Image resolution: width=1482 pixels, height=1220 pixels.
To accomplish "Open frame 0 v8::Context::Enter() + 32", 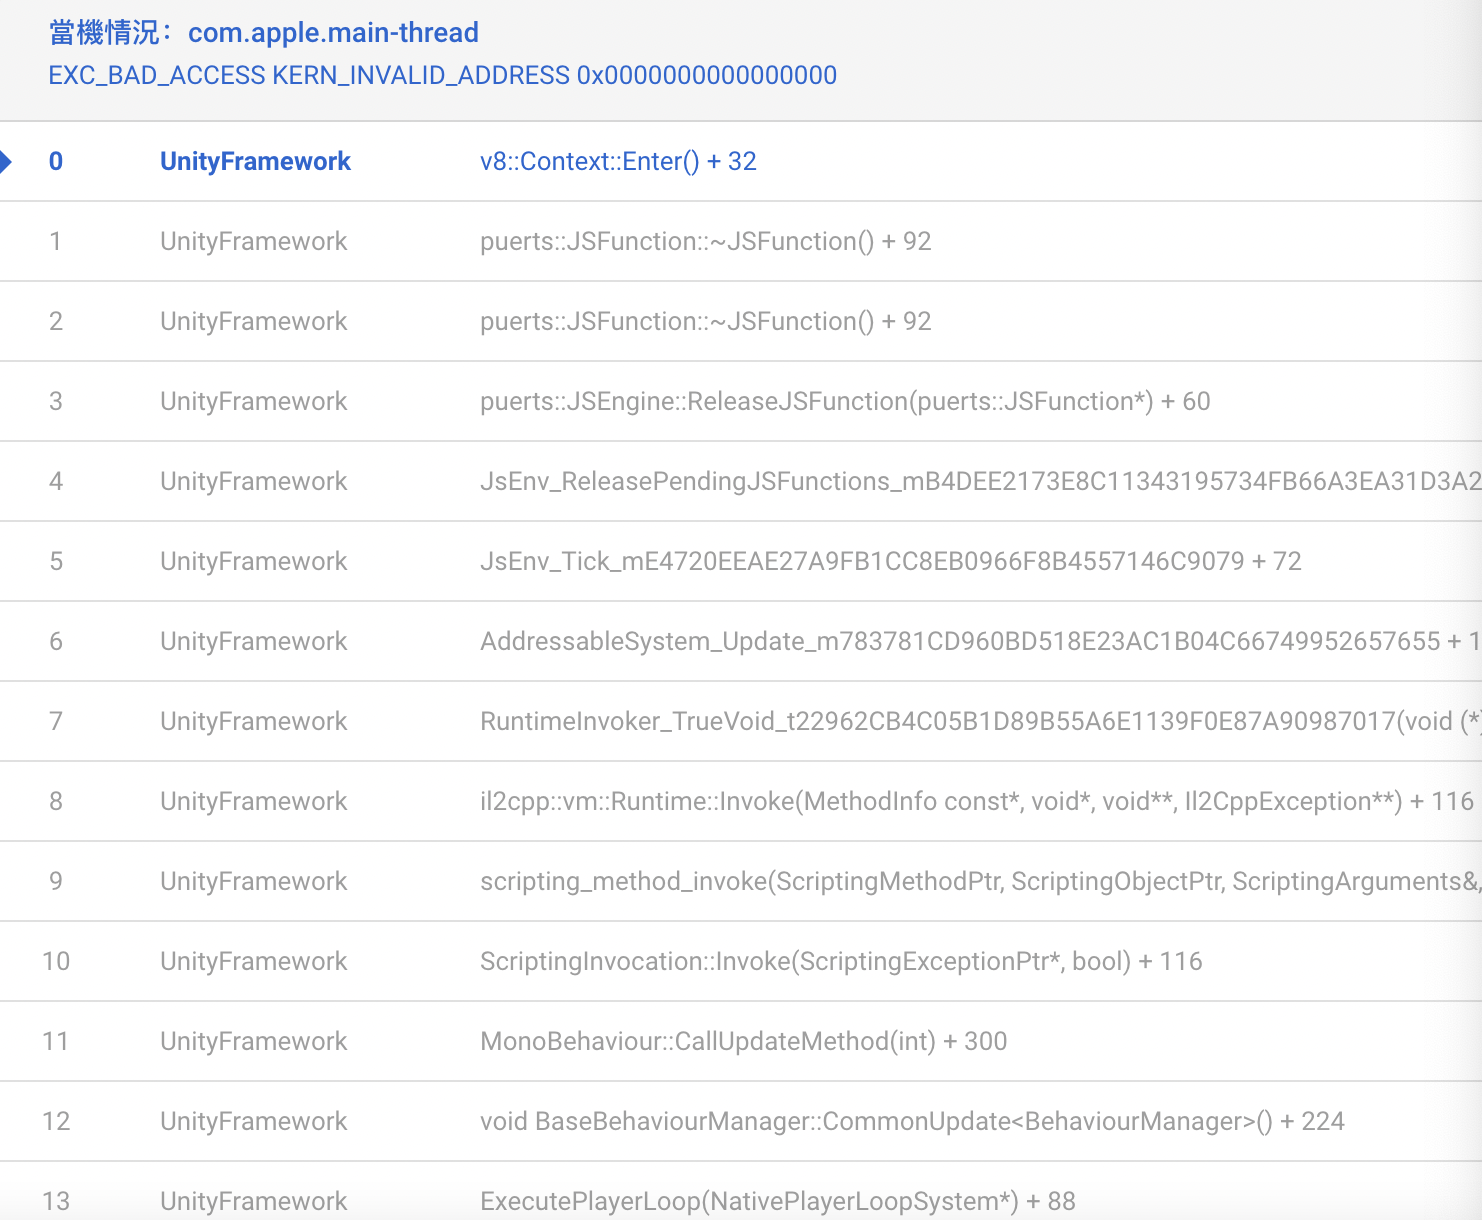I will tap(618, 161).
